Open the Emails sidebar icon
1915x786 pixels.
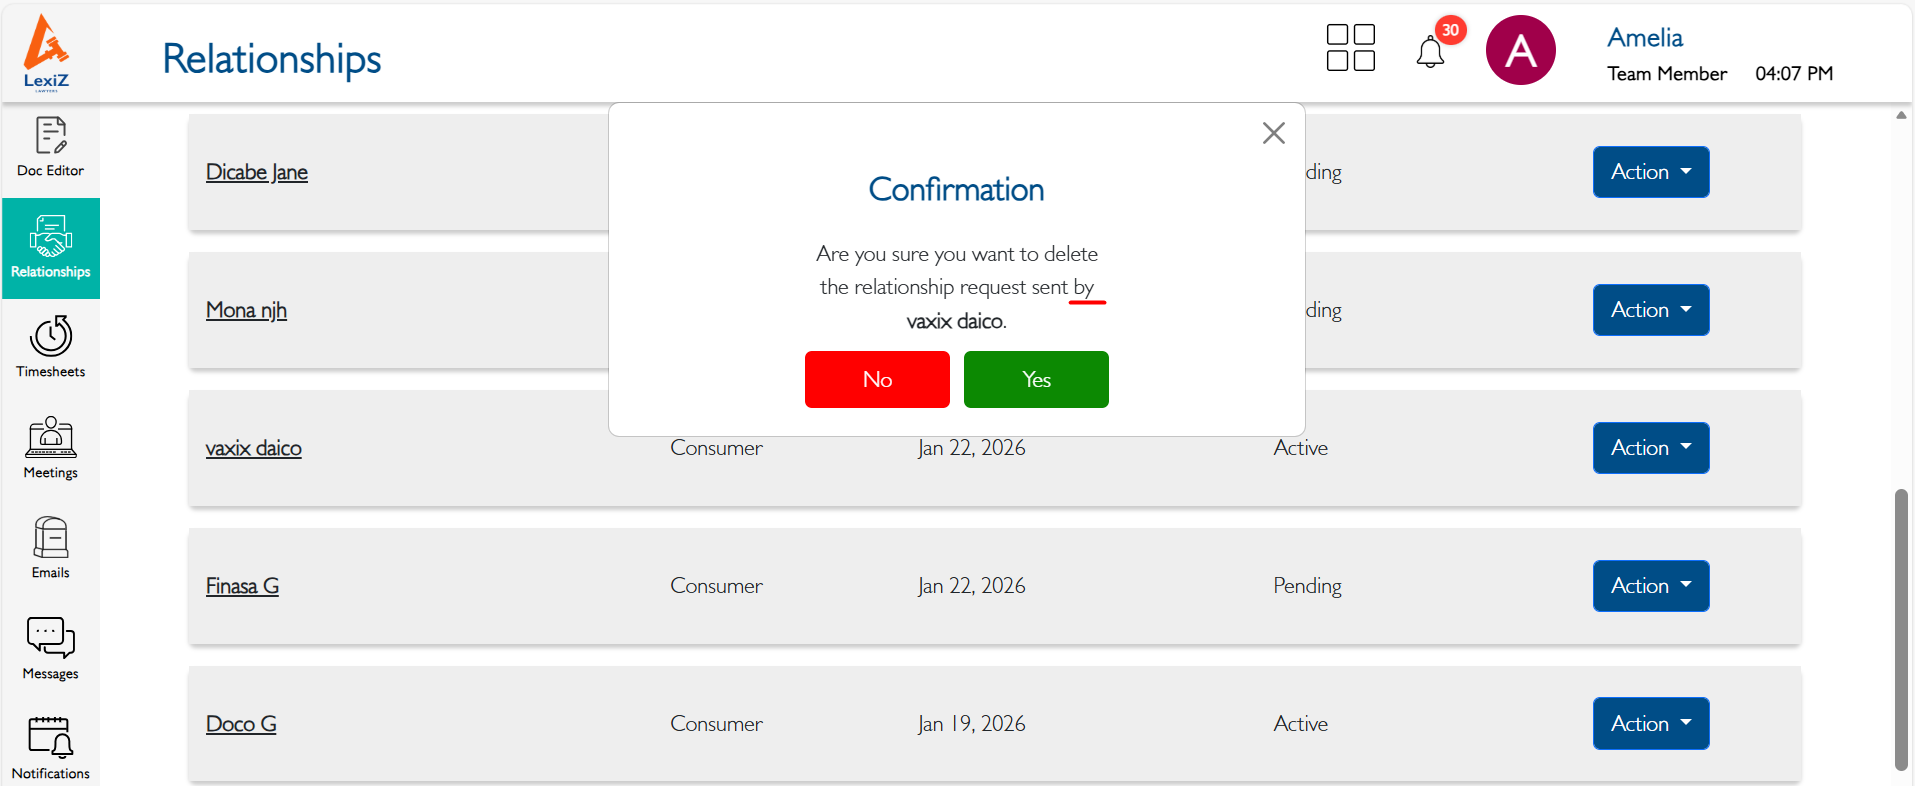(50, 548)
